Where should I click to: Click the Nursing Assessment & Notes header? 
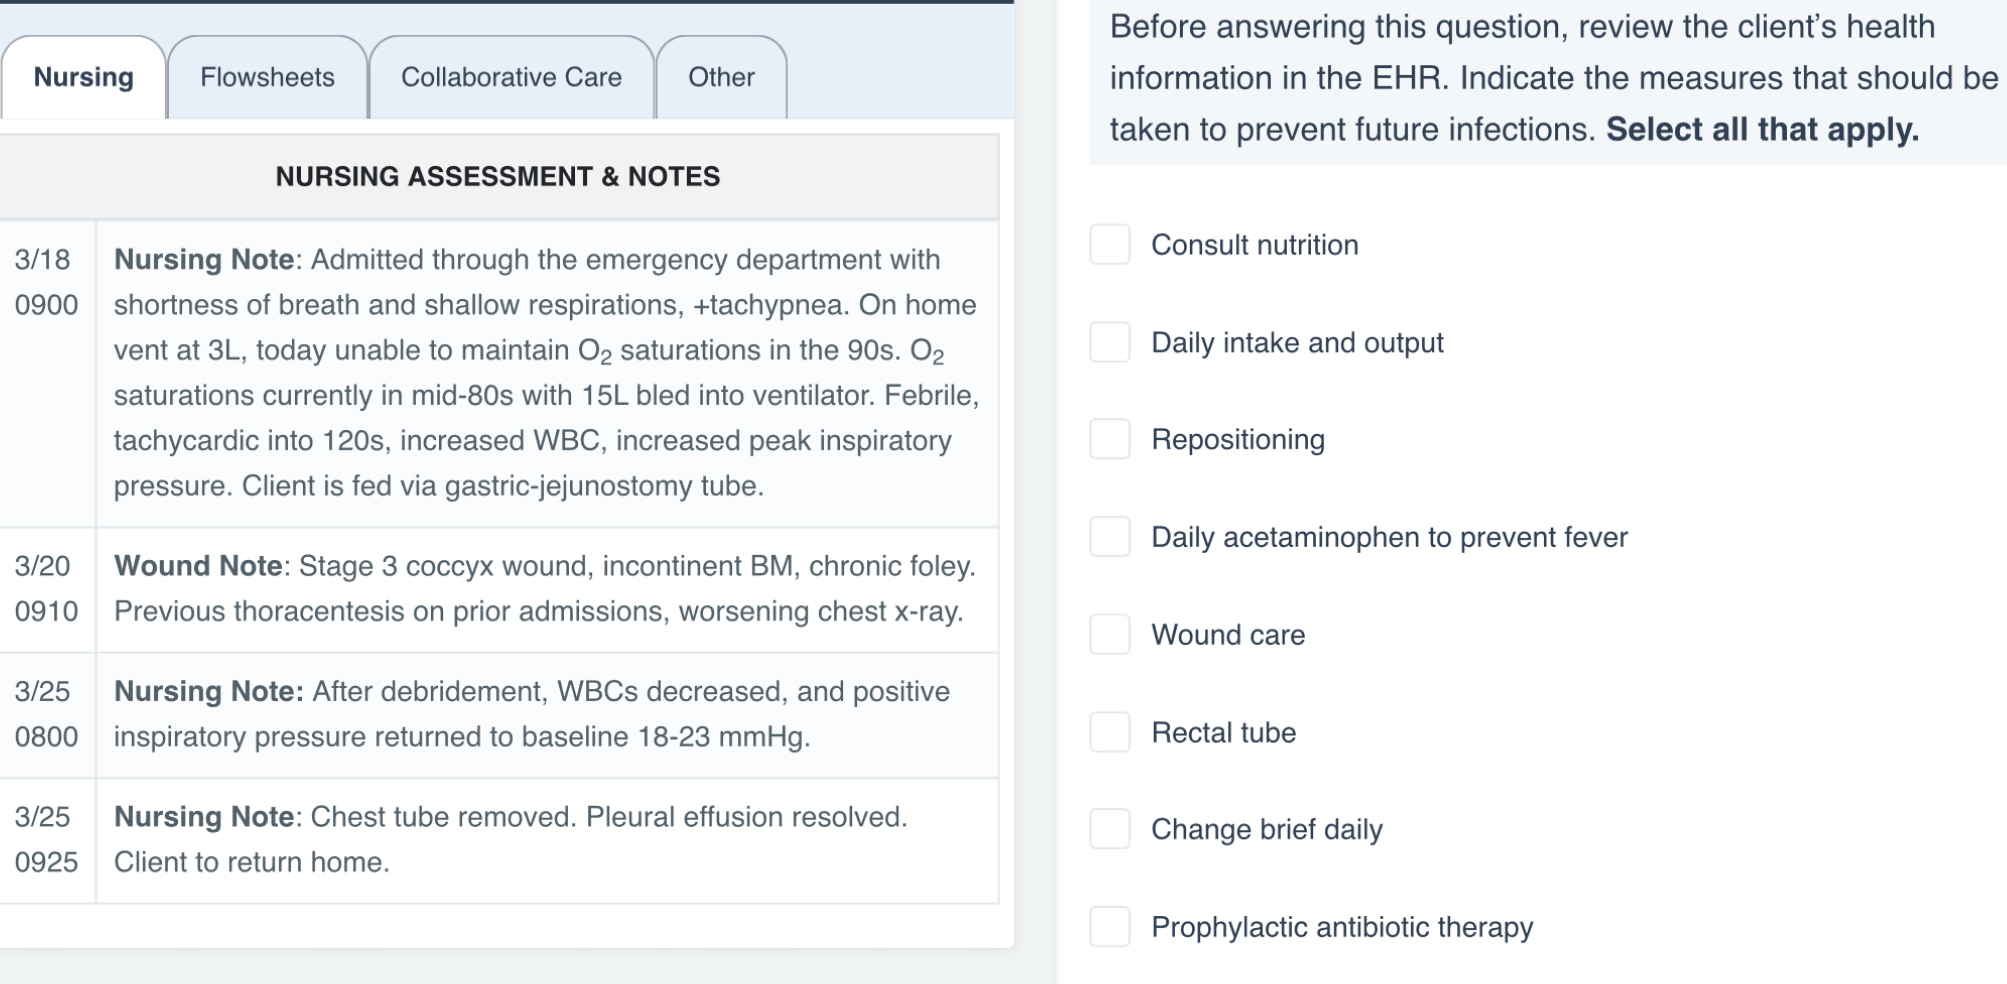tap(497, 177)
